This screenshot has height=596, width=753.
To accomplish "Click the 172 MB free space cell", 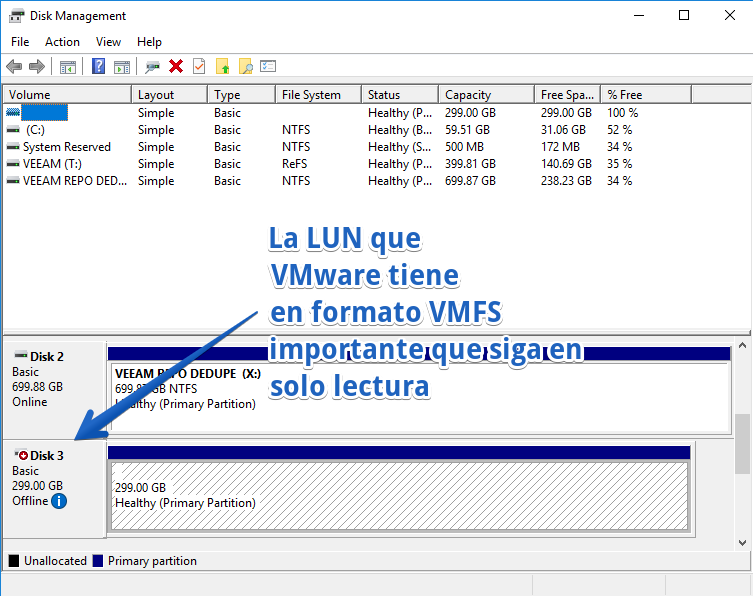I will click(x=560, y=146).
